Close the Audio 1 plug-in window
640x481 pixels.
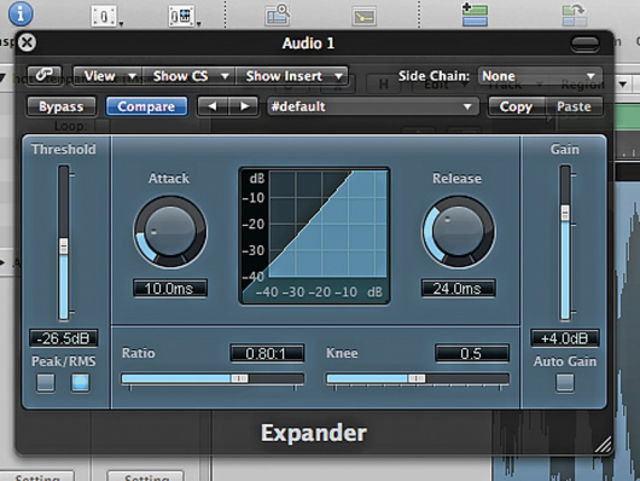pyautogui.click(x=27, y=42)
